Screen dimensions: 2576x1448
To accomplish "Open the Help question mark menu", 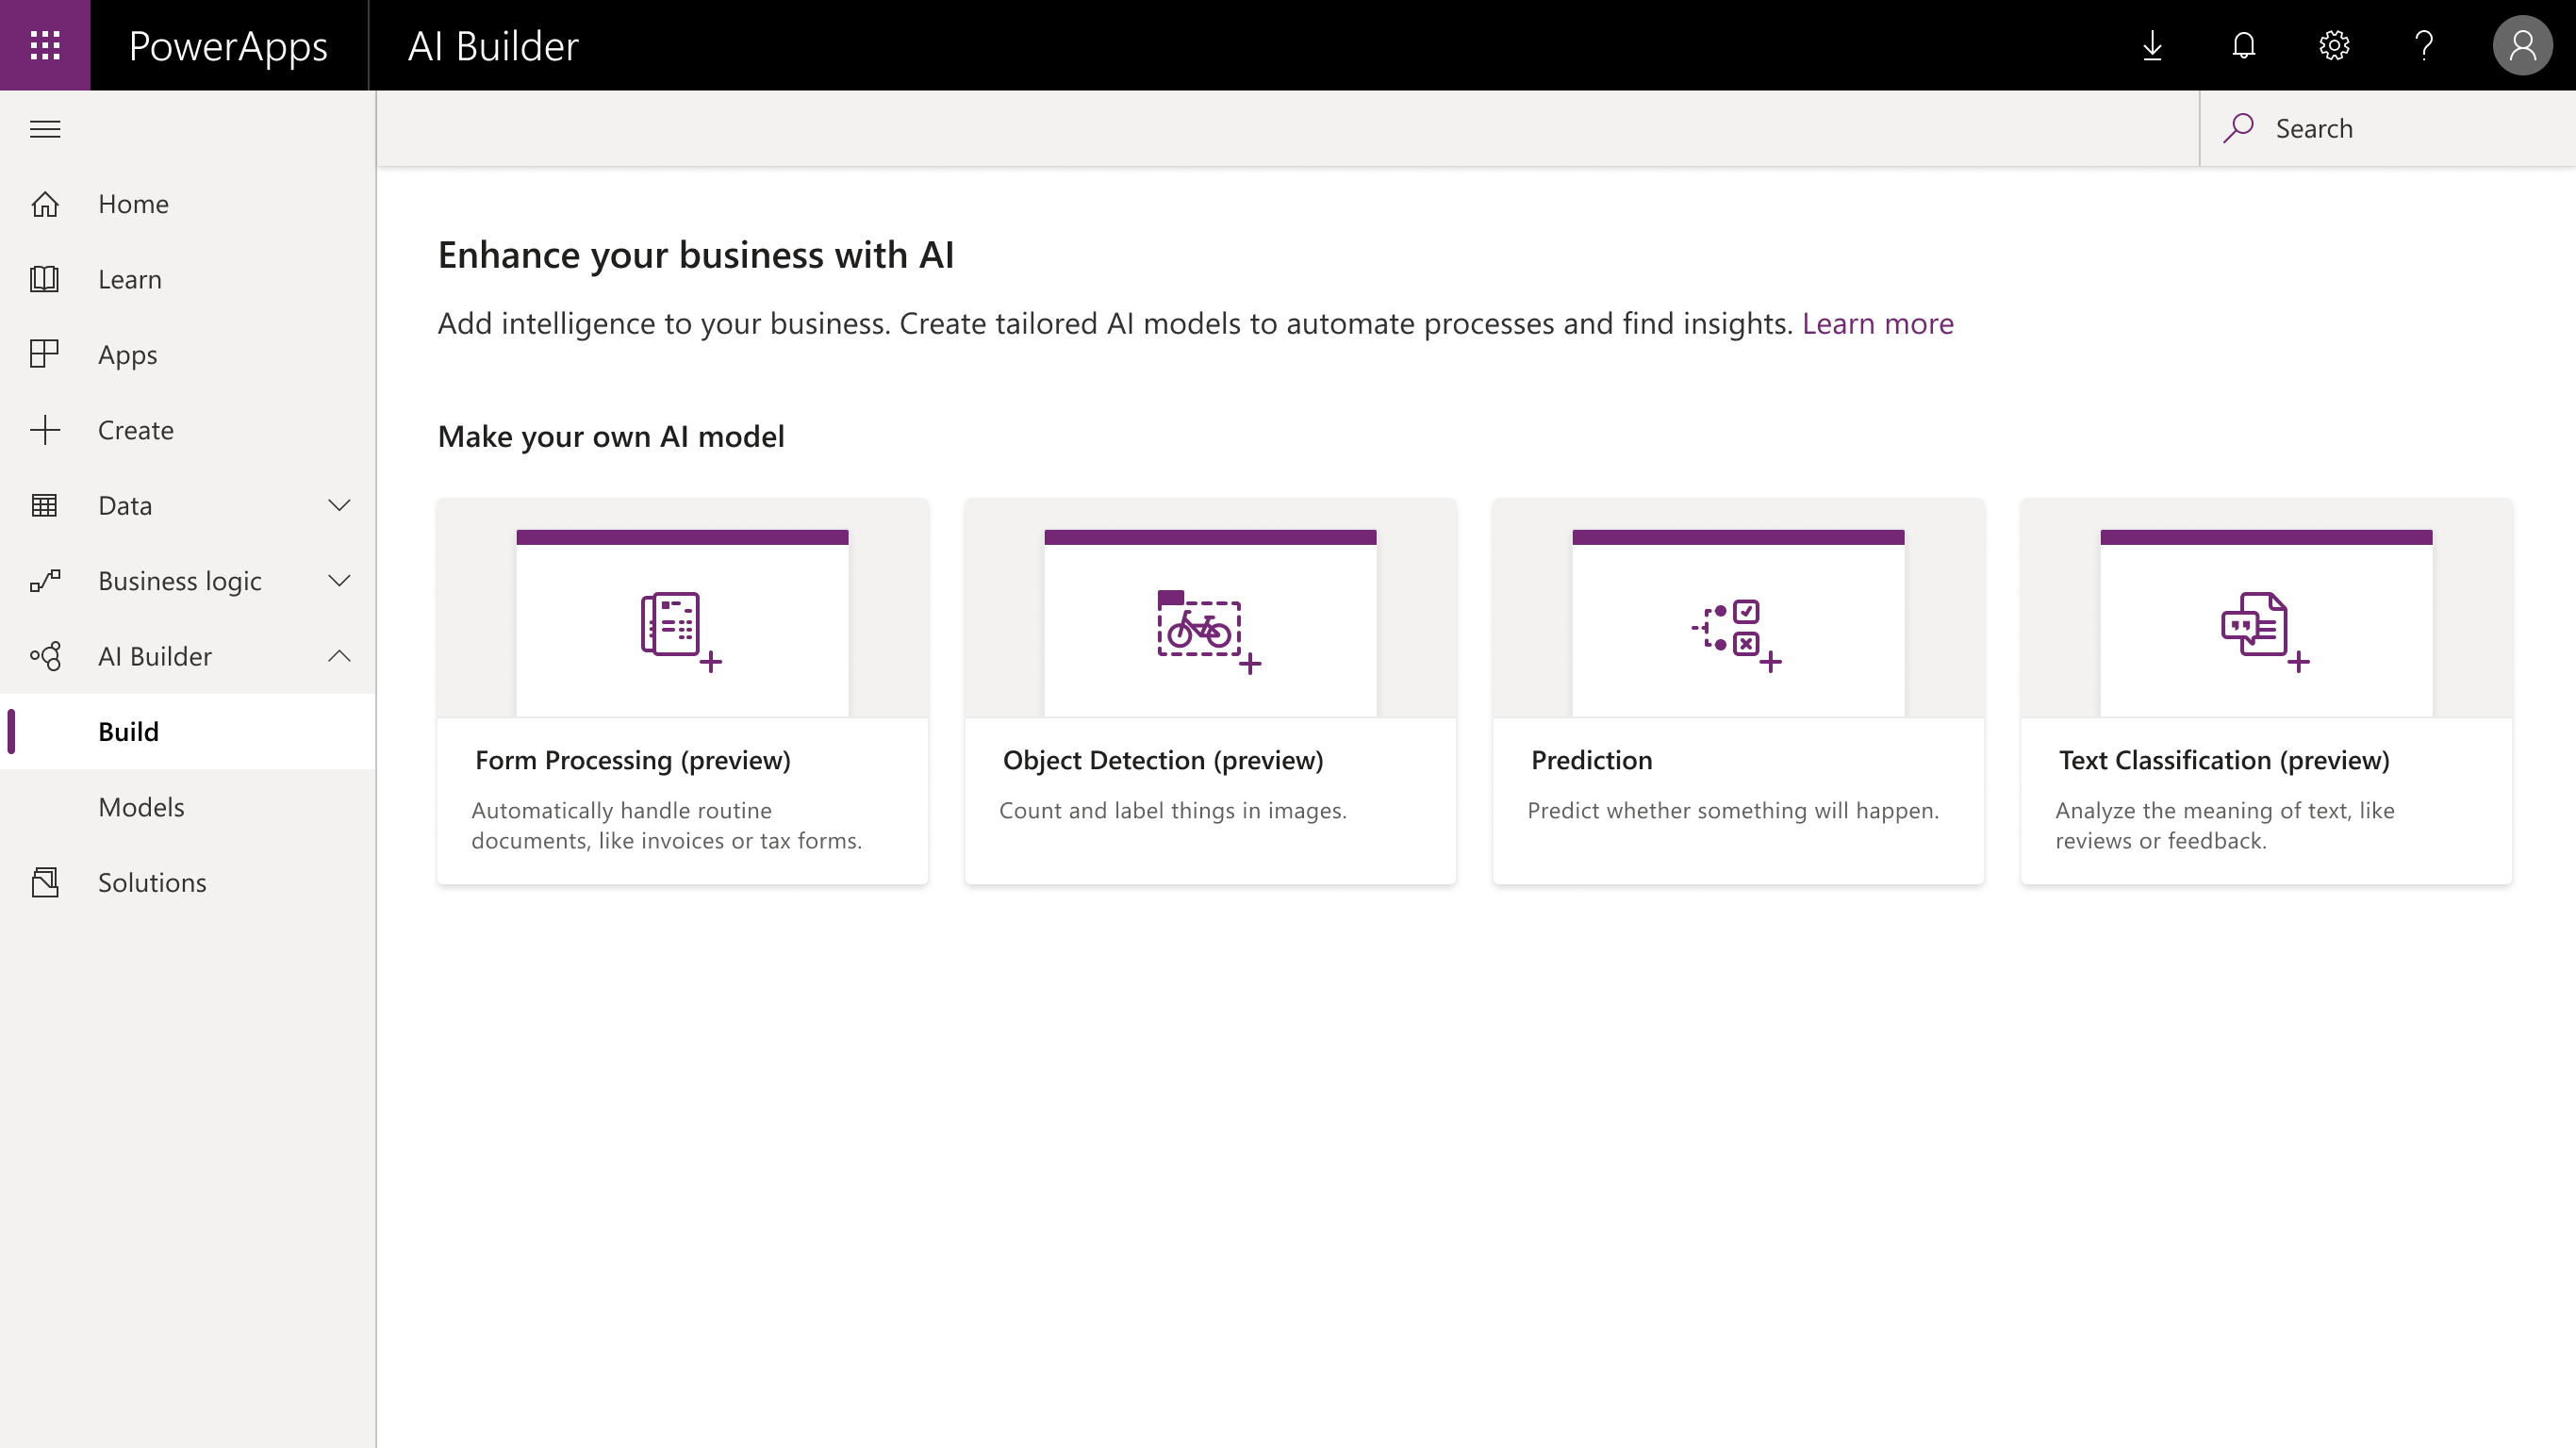I will coord(2426,44).
